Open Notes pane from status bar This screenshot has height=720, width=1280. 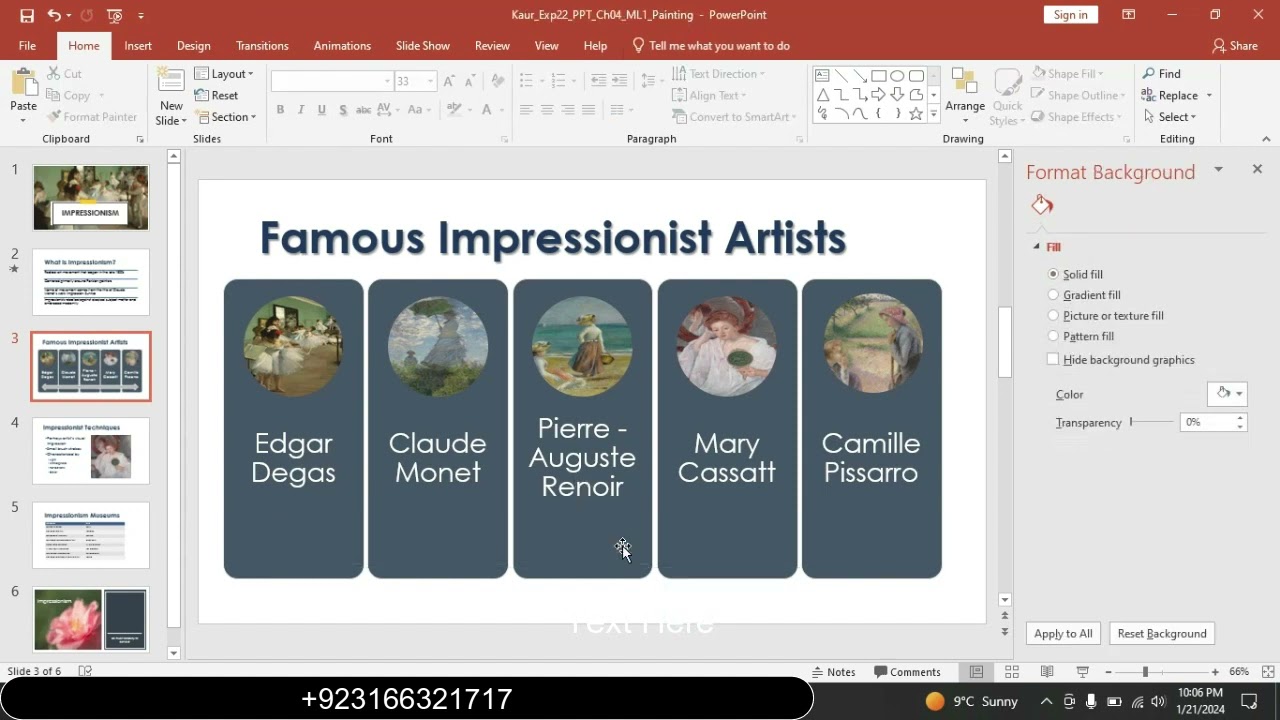pyautogui.click(x=834, y=672)
